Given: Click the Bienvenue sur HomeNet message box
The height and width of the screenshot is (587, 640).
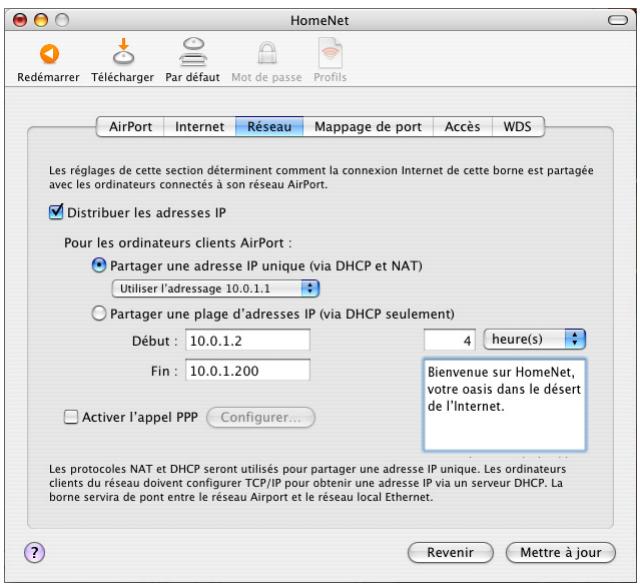Looking at the screenshot, I should pos(505,405).
